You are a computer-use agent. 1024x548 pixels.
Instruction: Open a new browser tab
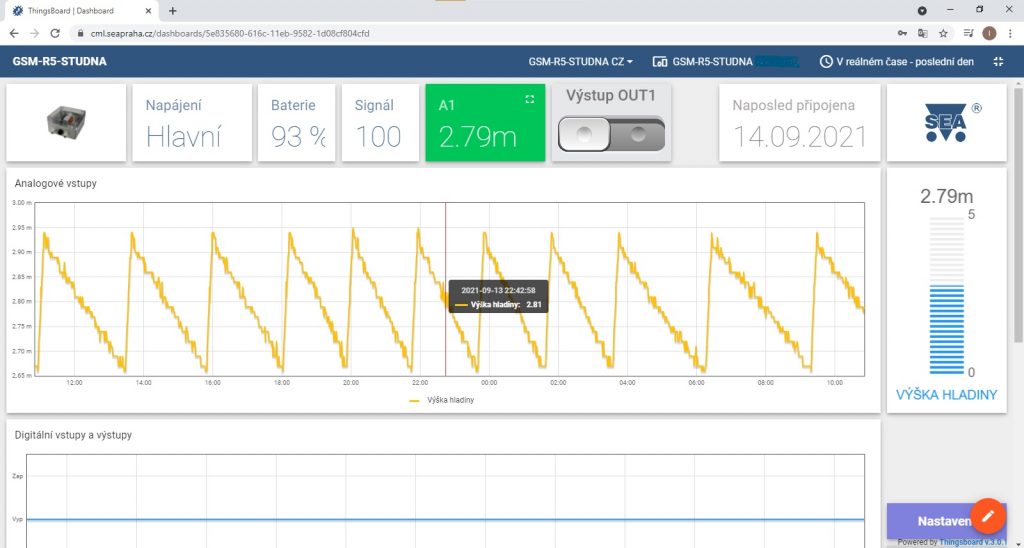click(x=172, y=10)
